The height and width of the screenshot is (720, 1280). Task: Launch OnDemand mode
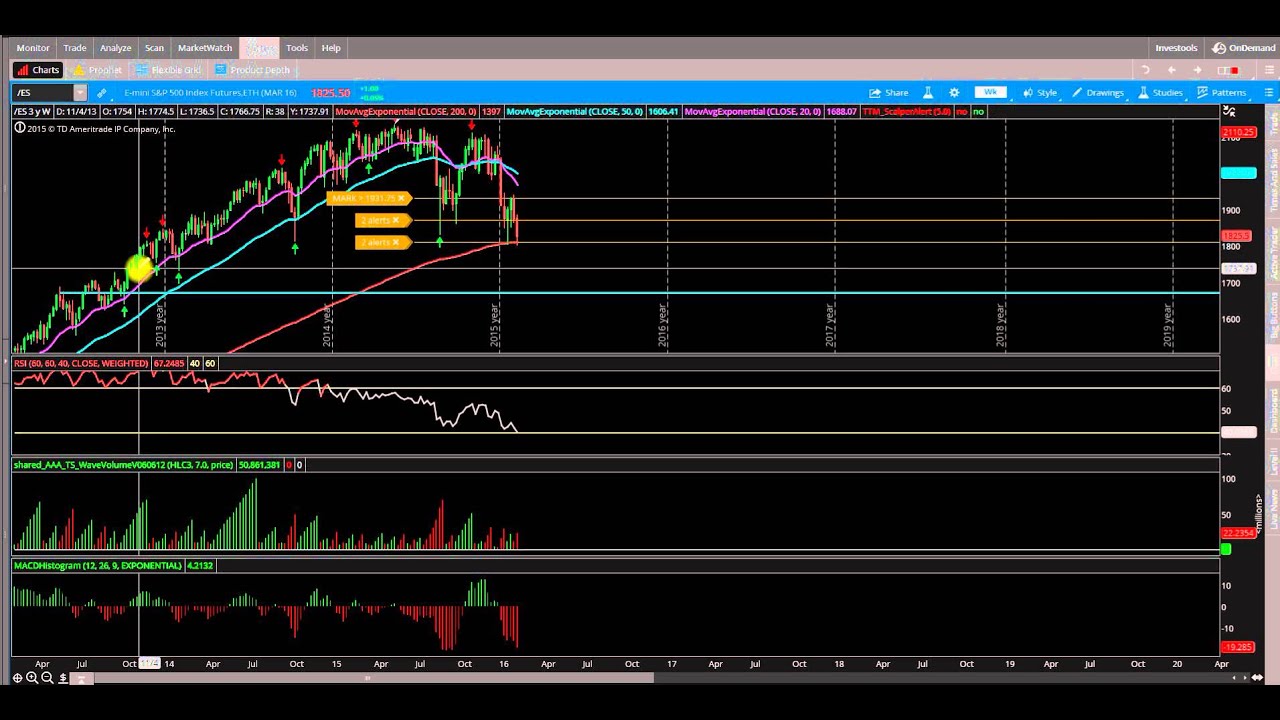coord(1245,48)
